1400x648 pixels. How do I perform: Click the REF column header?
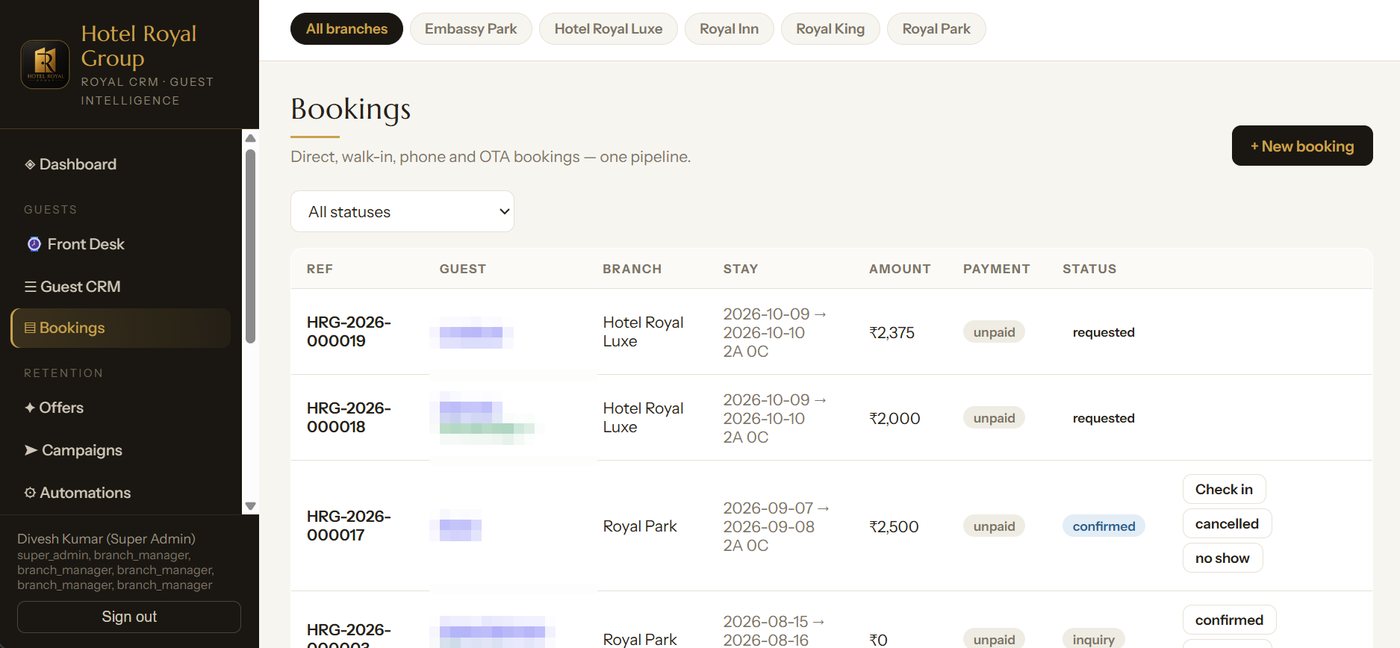pos(320,269)
